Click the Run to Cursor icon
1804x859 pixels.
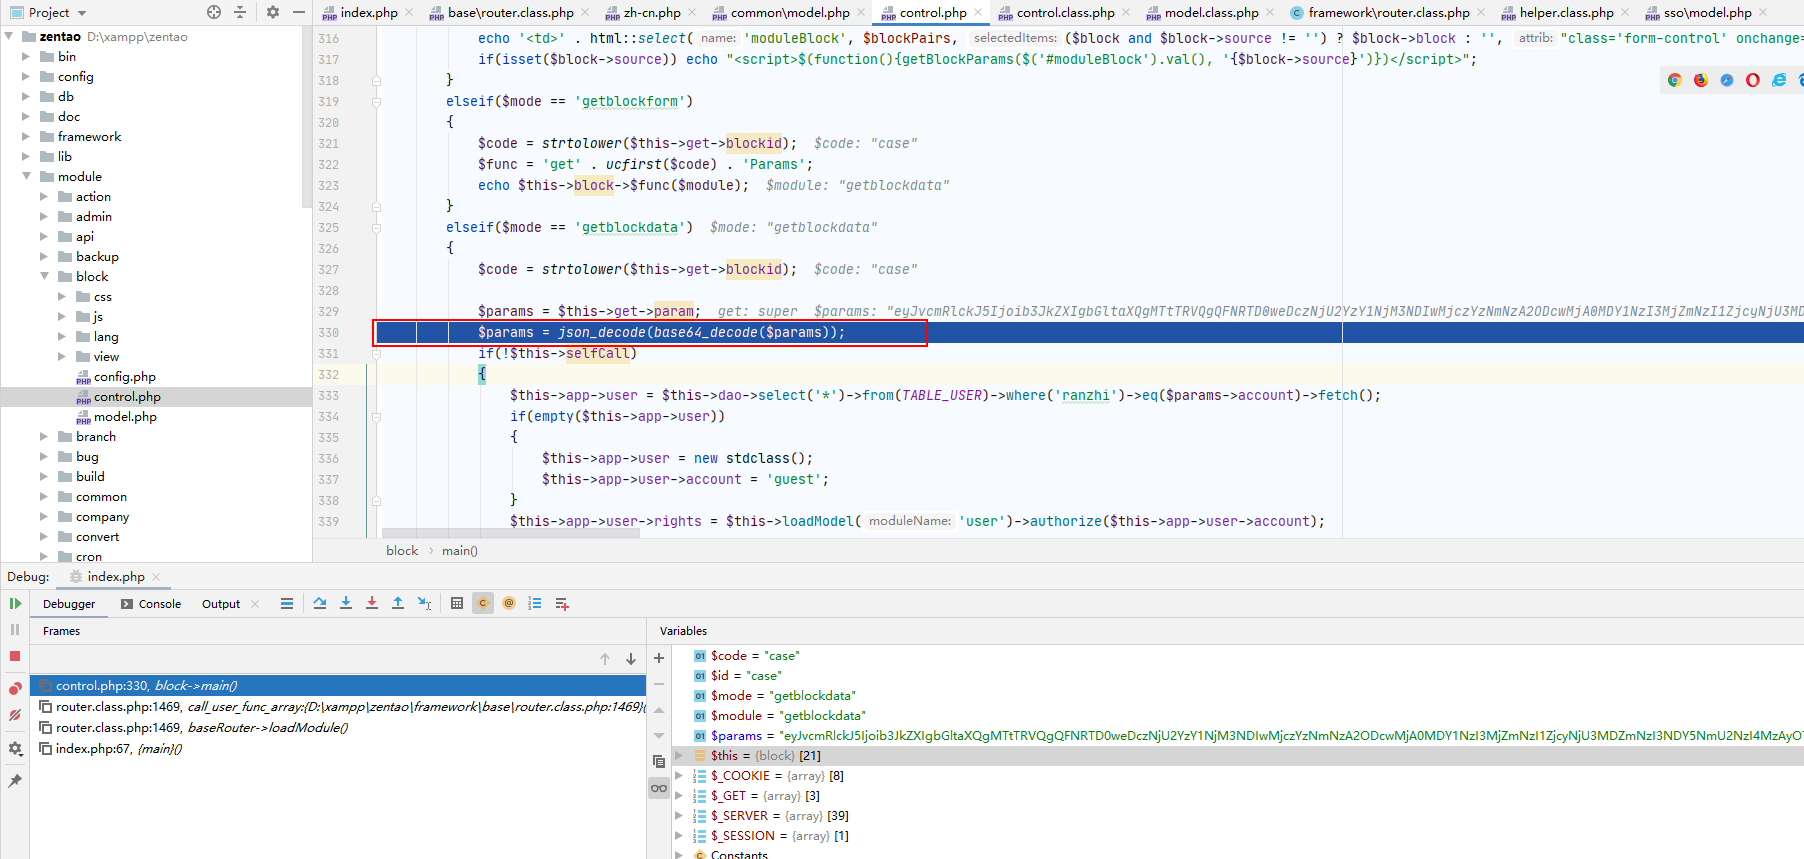pyautogui.click(x=424, y=603)
